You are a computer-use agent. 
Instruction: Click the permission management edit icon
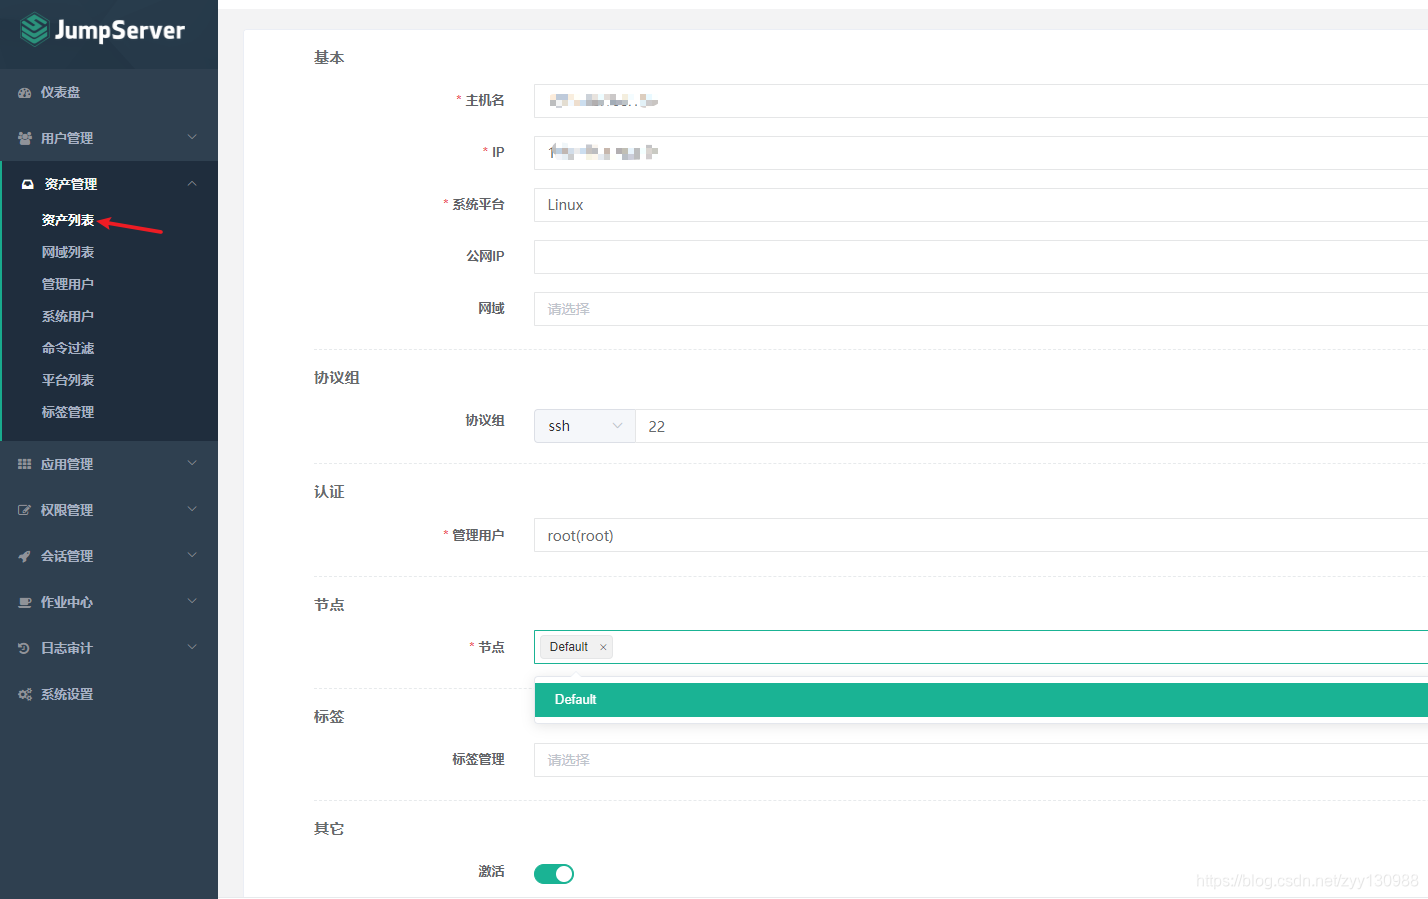(25, 511)
